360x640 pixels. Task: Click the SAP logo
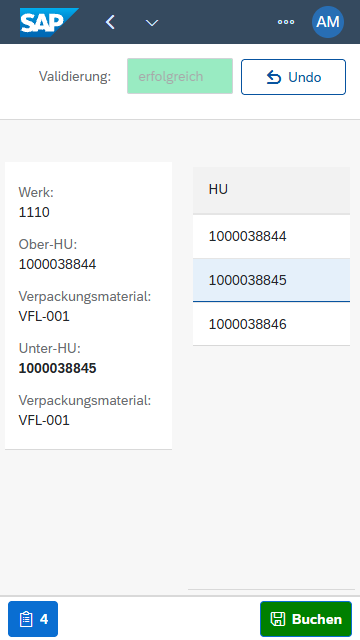click(49, 22)
